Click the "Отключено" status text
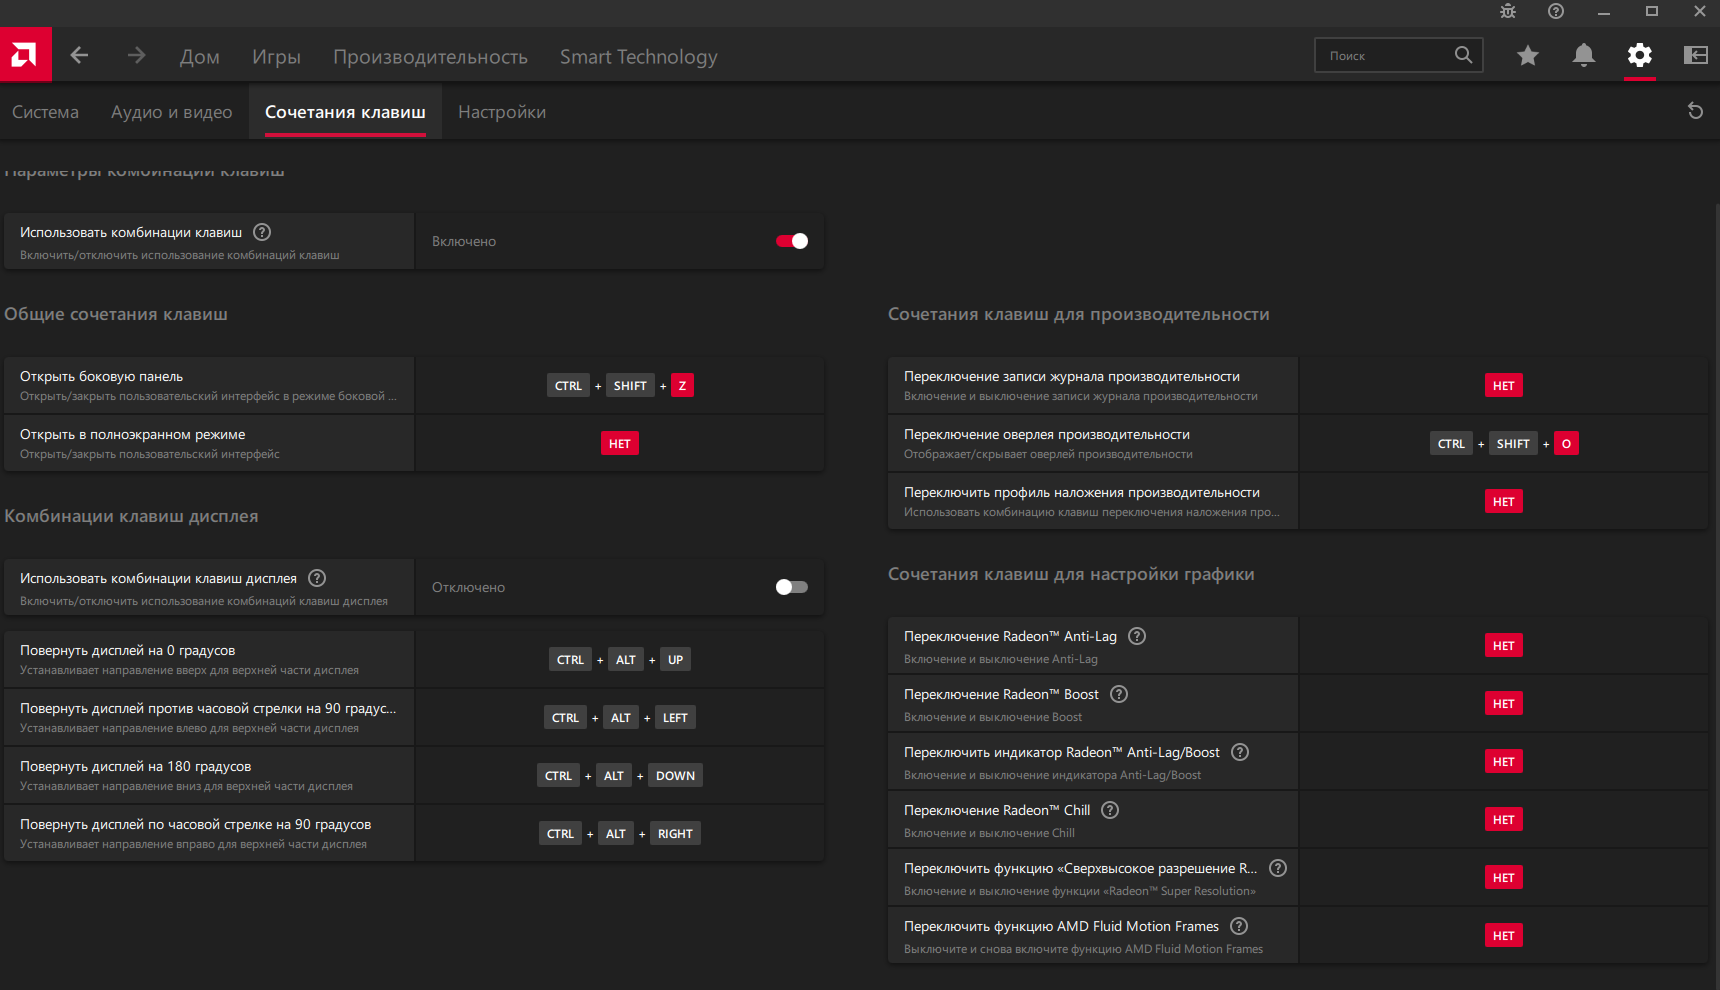Viewport: 1720px width, 990px height. tap(468, 588)
